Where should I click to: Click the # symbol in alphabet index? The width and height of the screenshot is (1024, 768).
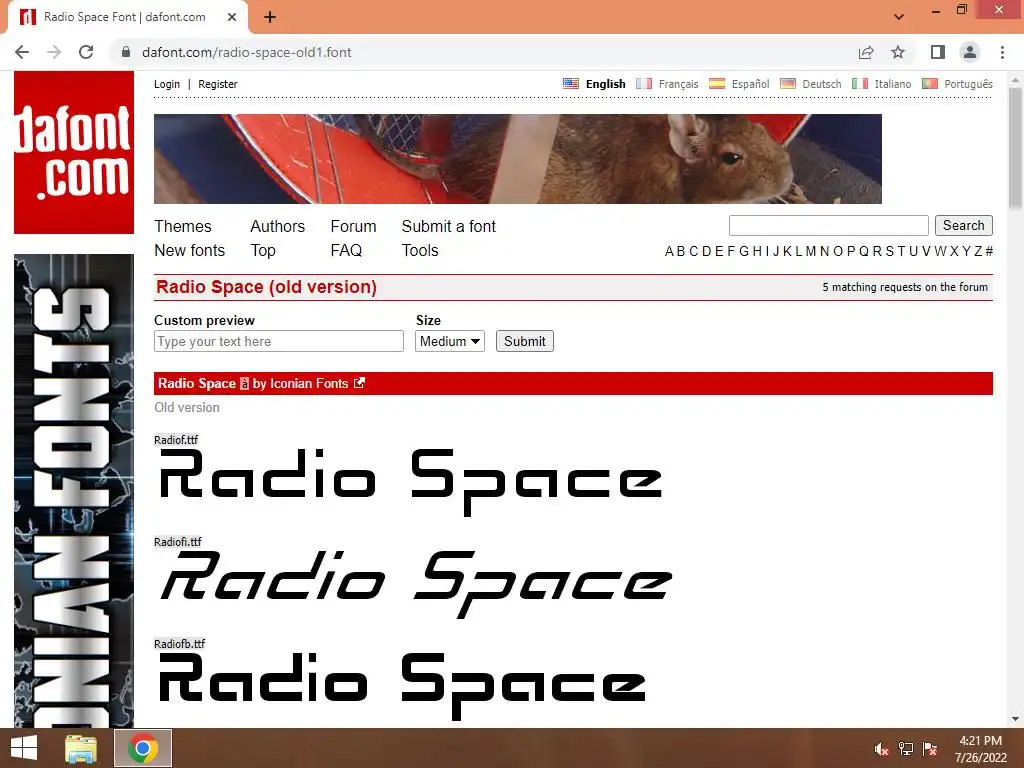[989, 251]
